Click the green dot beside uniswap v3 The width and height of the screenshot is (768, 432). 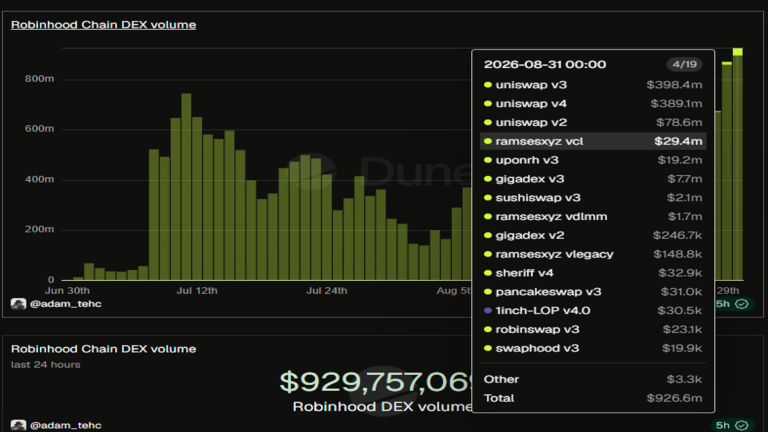[487, 85]
